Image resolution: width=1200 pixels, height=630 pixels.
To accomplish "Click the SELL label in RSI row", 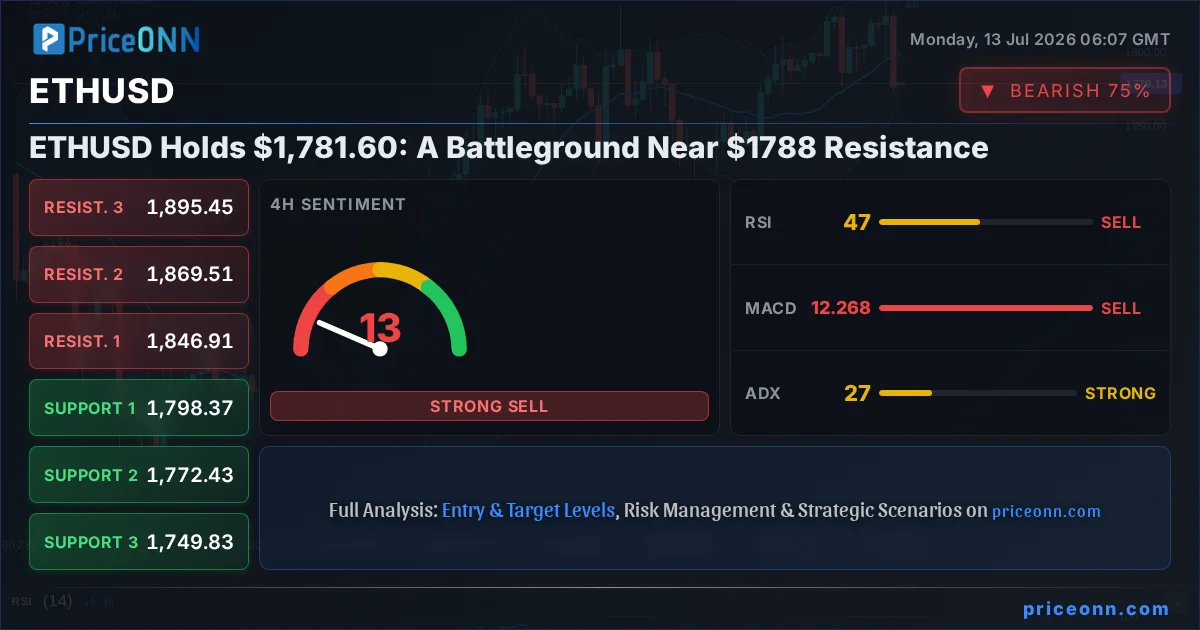I will point(1121,222).
